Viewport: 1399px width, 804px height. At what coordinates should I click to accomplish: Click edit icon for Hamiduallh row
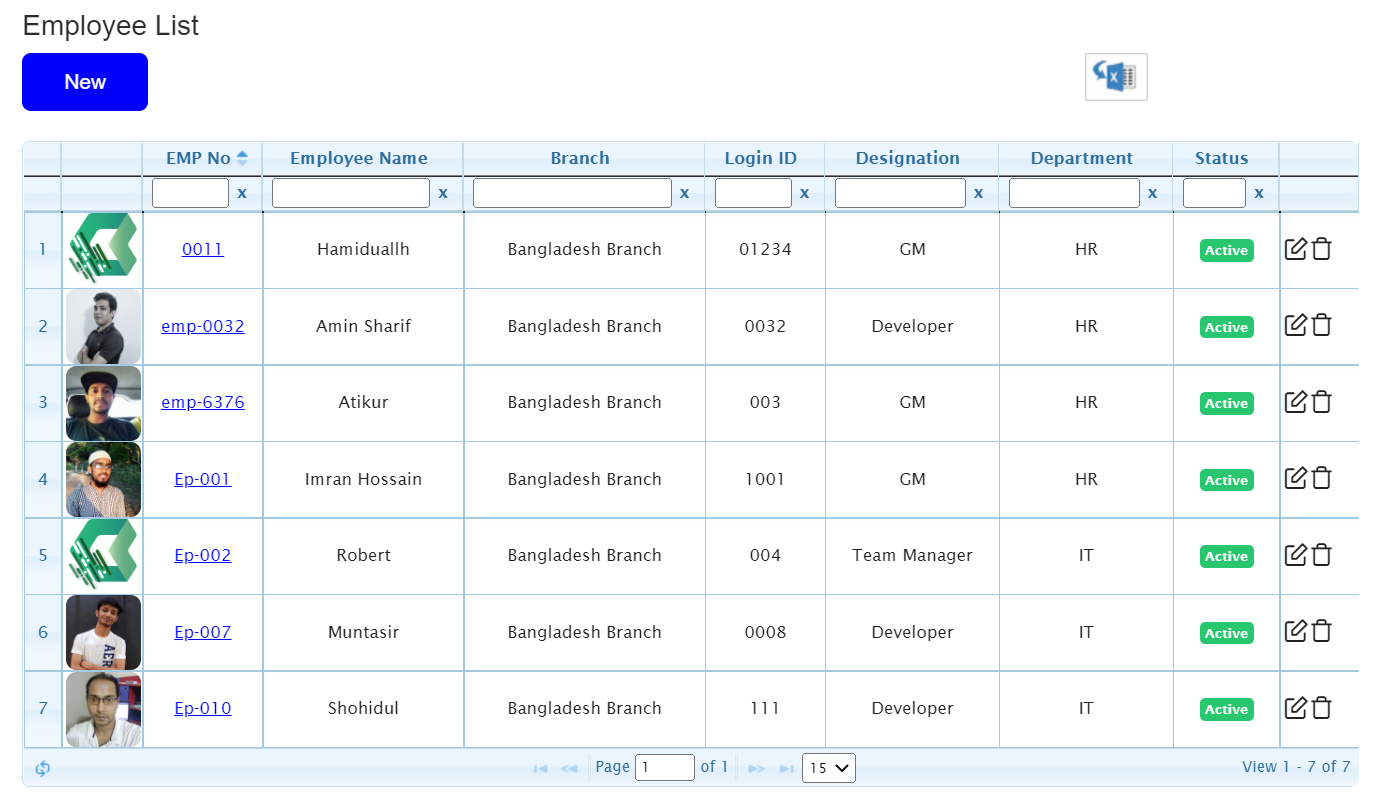(x=1295, y=249)
